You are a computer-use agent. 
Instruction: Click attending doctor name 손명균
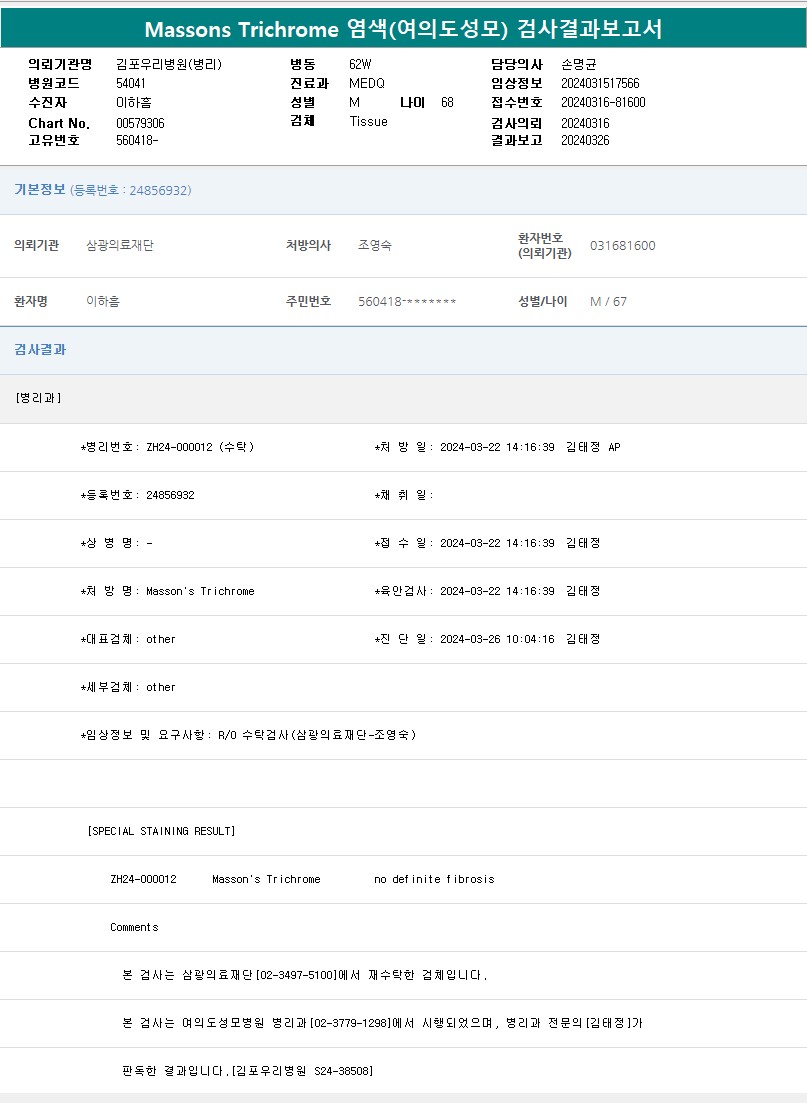578,64
